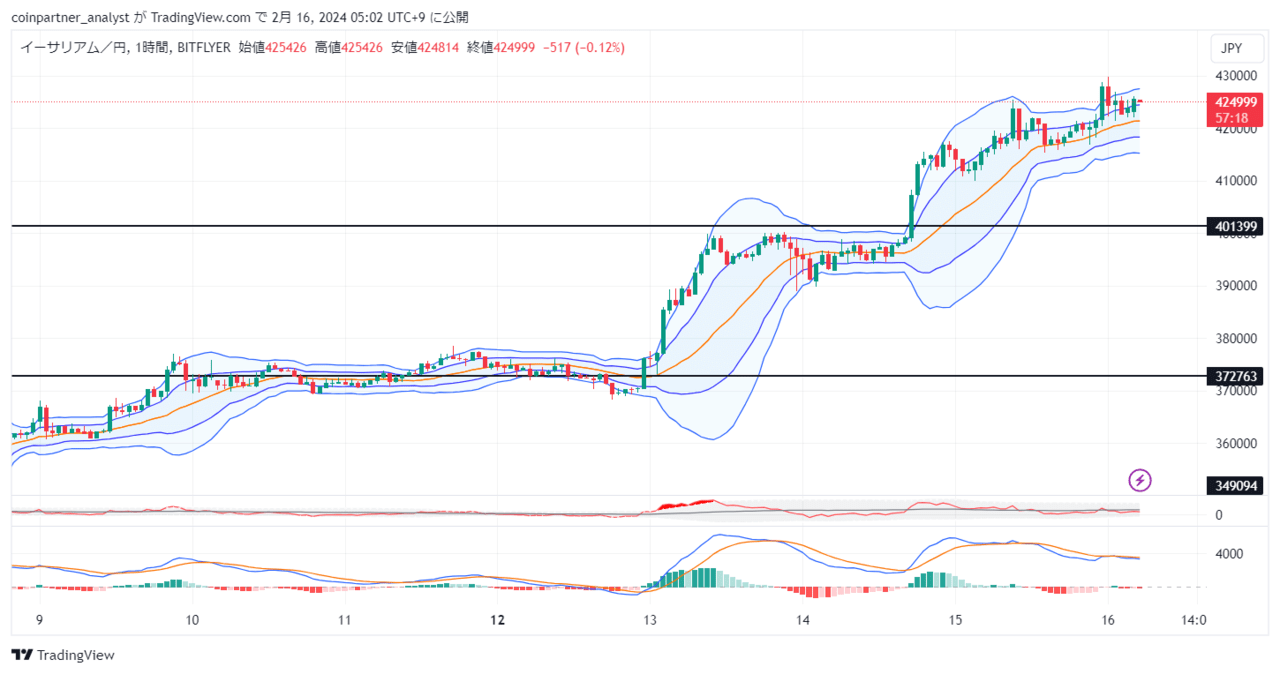Click the purple lightning bolt icon
The height and width of the screenshot is (674, 1280).
click(1140, 480)
